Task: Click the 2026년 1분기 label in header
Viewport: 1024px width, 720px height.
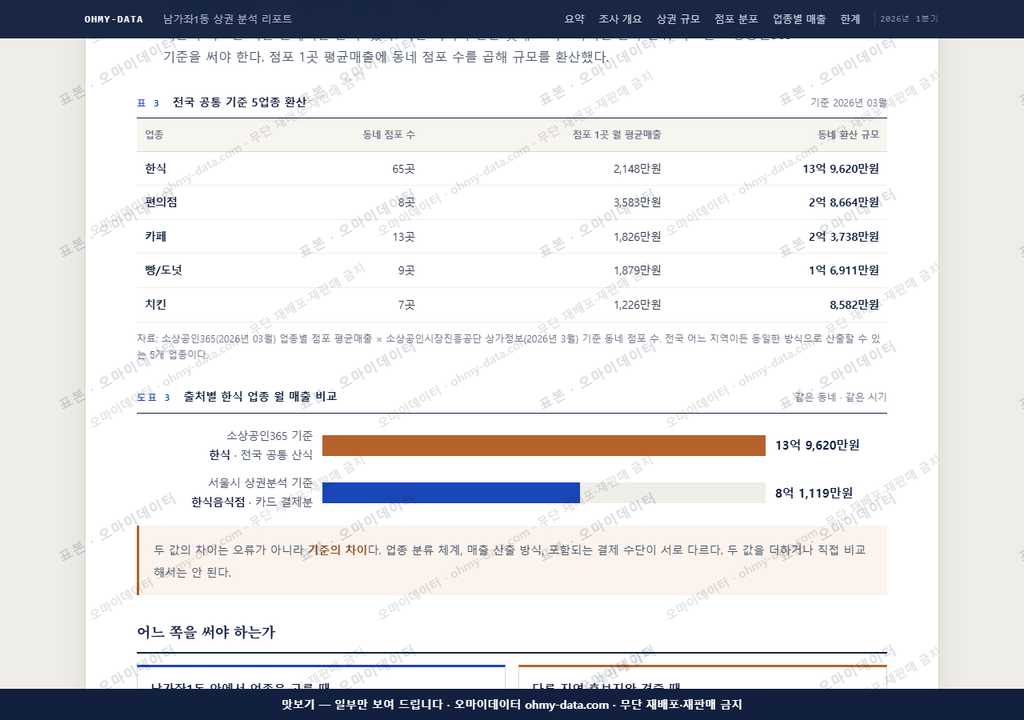Action: pos(908,19)
